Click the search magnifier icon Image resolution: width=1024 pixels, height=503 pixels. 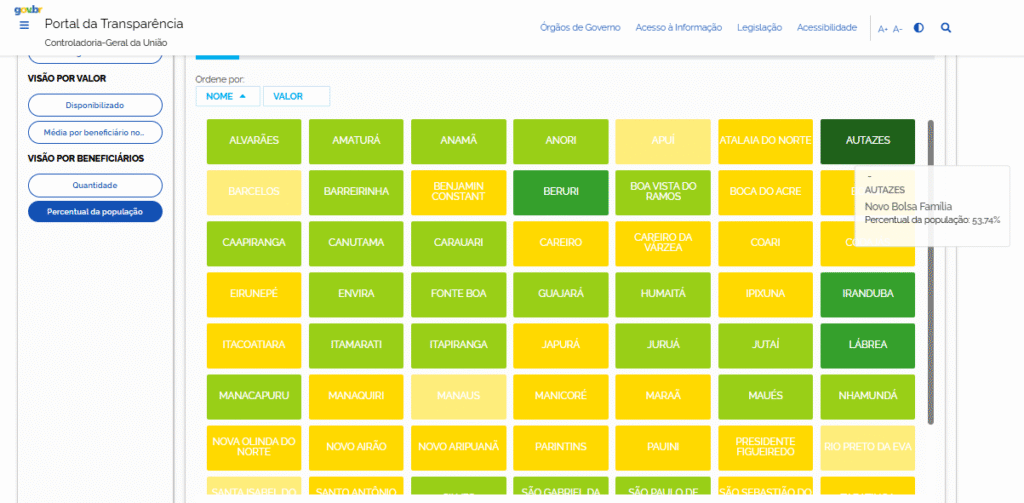pos(946,28)
